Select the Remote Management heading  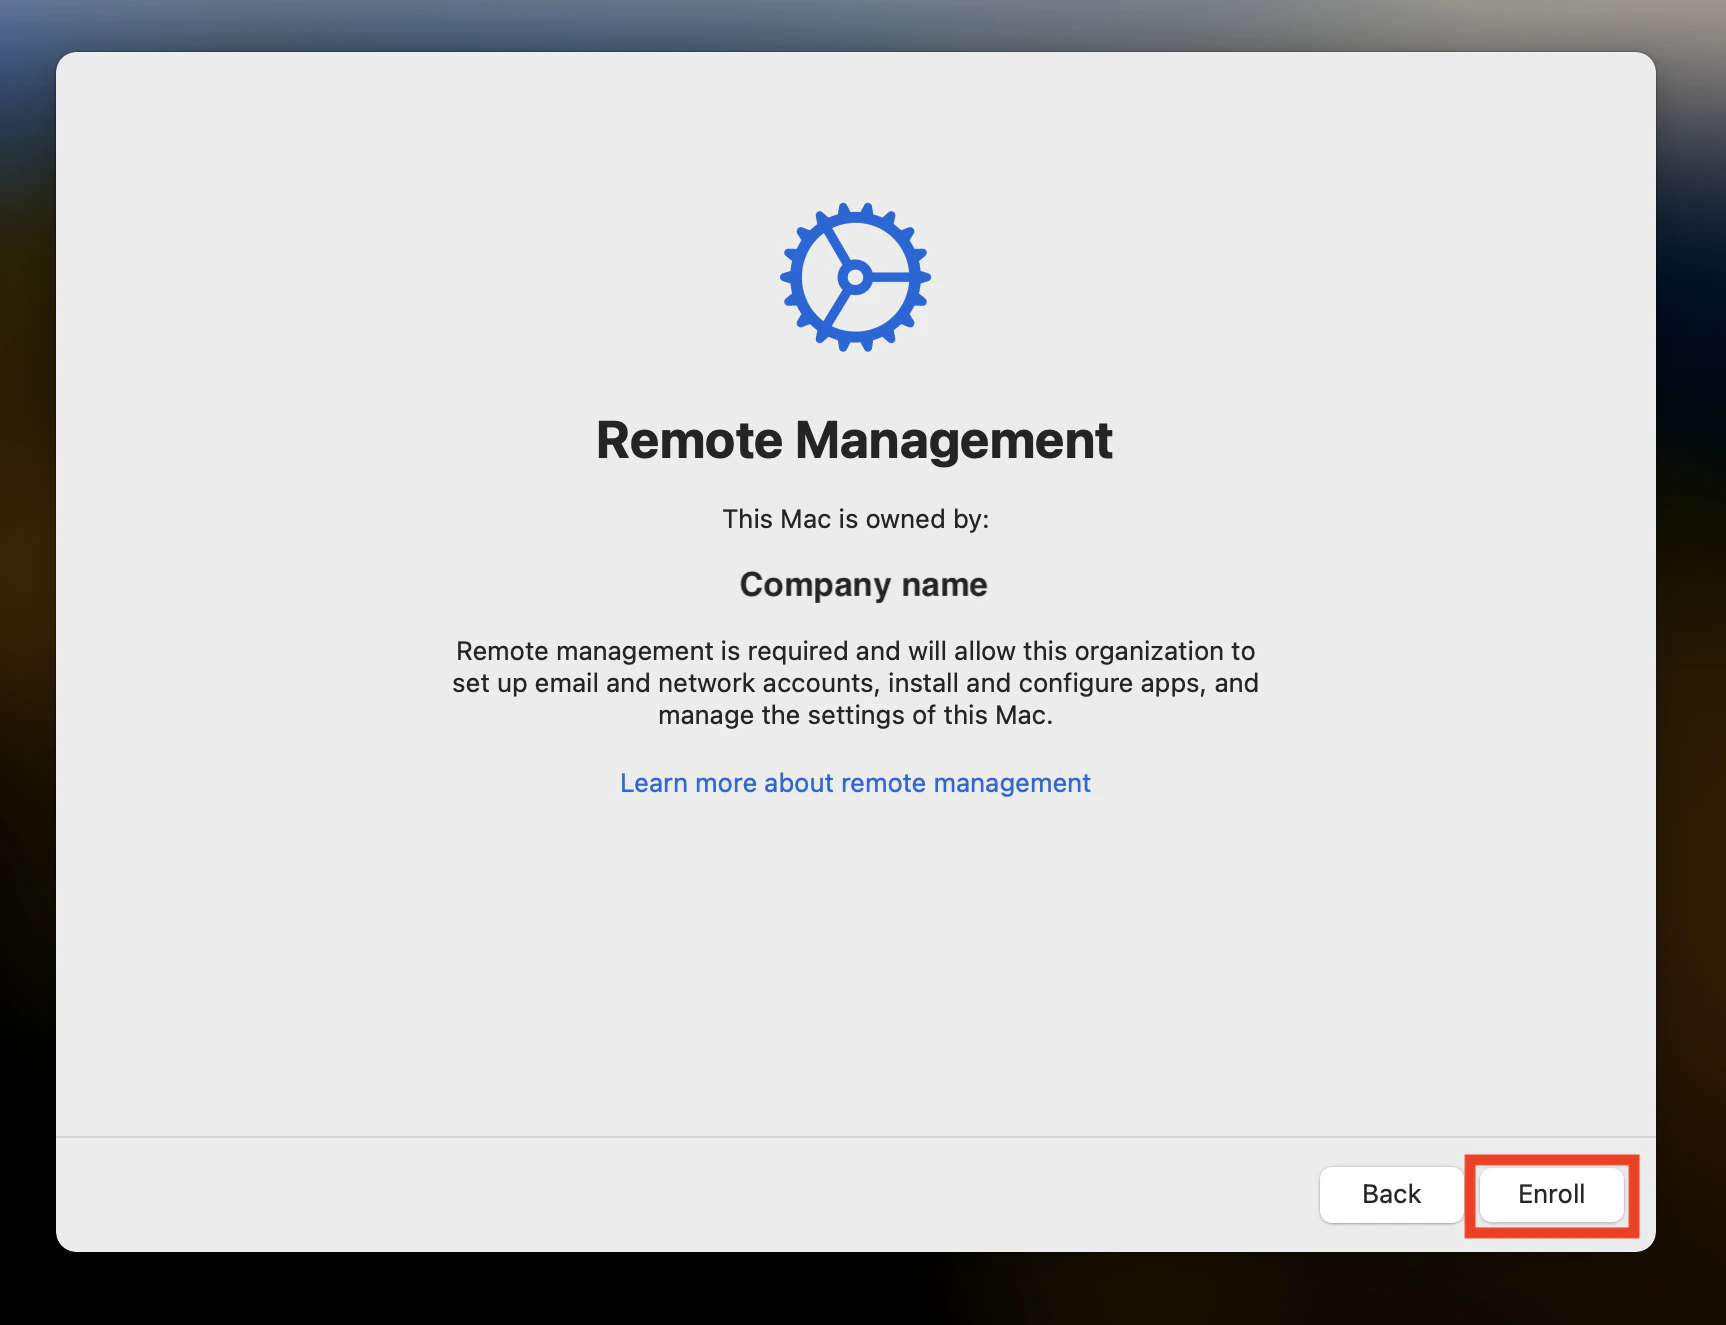click(855, 440)
